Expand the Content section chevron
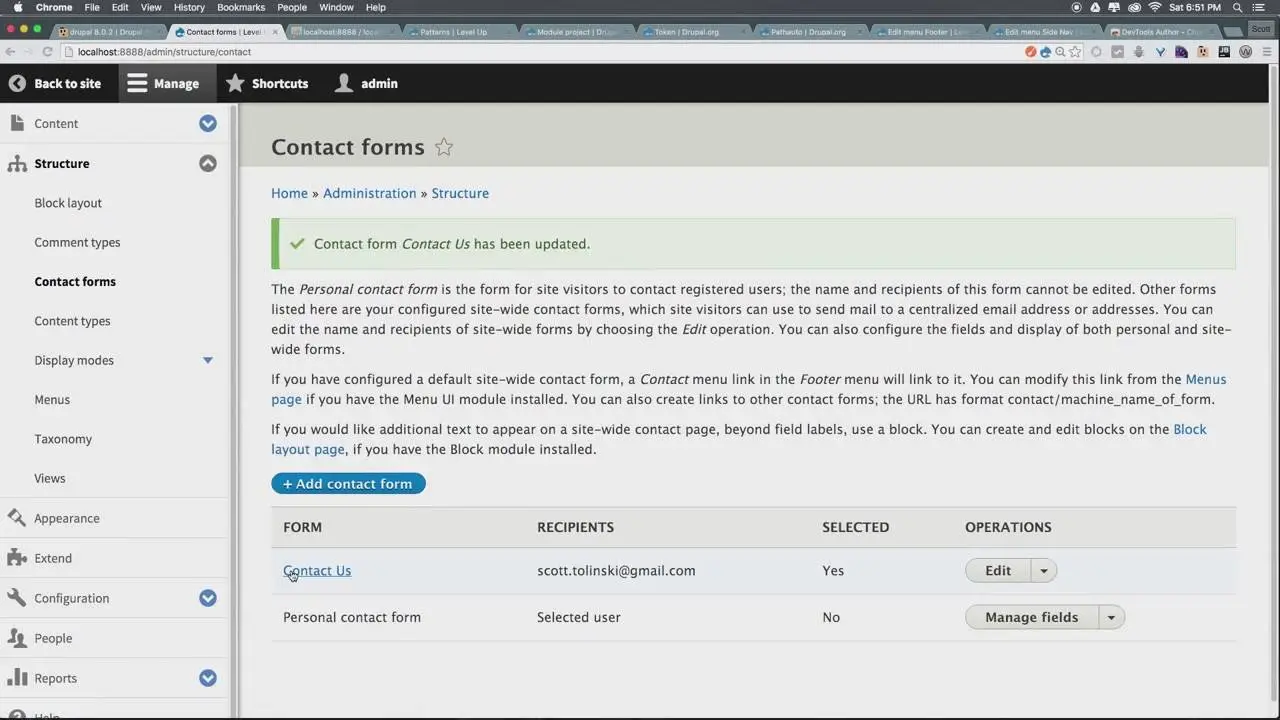The image size is (1280, 720). tap(207, 123)
